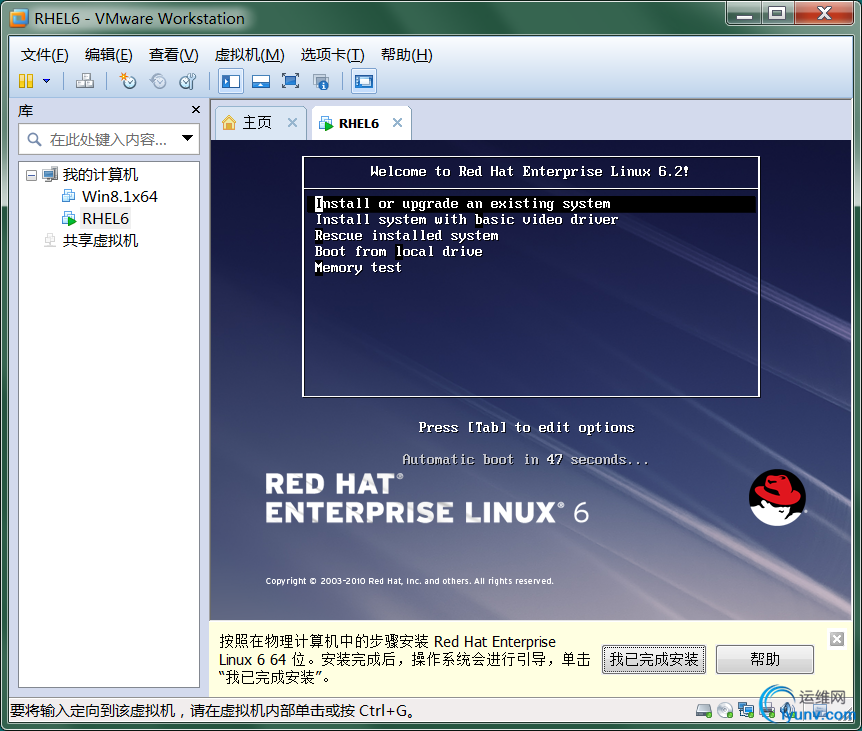Select the Win8.1x64 virtual machine
The width and height of the screenshot is (862, 731).
click(x=119, y=197)
